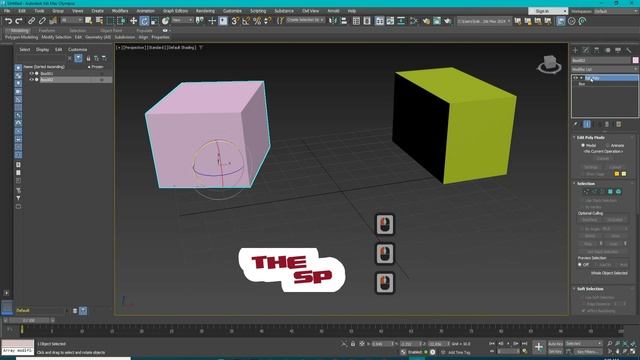Select the Select and Link tool
Screen dimensions: 640x360
click(31, 21)
